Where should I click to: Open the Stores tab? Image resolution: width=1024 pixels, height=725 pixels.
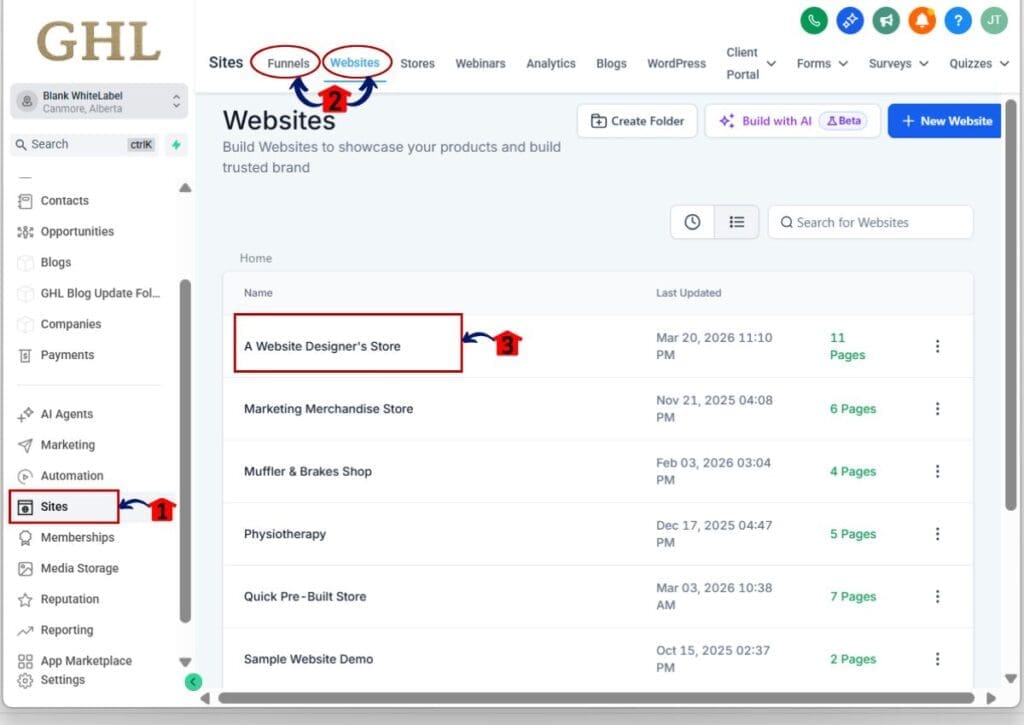coord(417,63)
